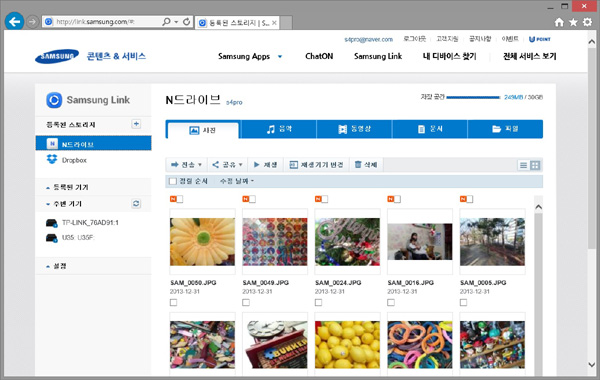Open the SAM_0050.JPG flower thumbnail

pyautogui.click(x=202, y=242)
